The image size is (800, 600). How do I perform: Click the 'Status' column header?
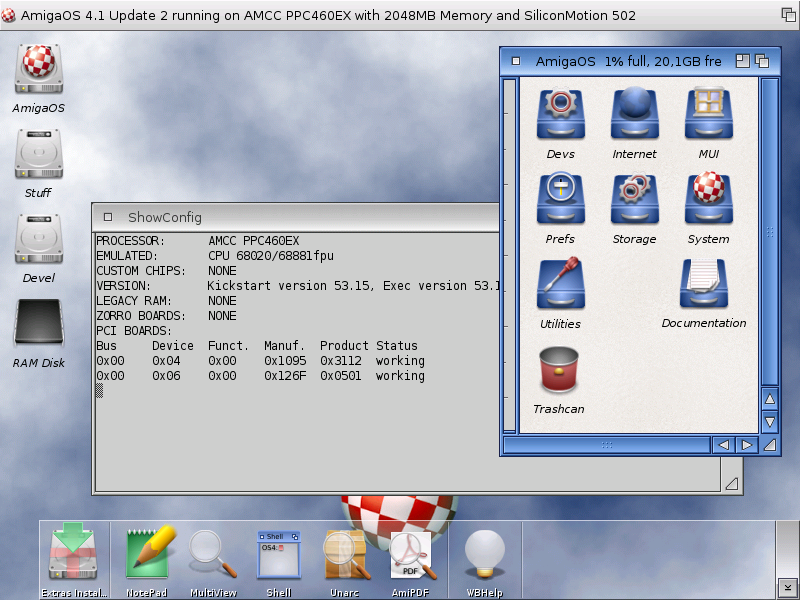pos(397,346)
